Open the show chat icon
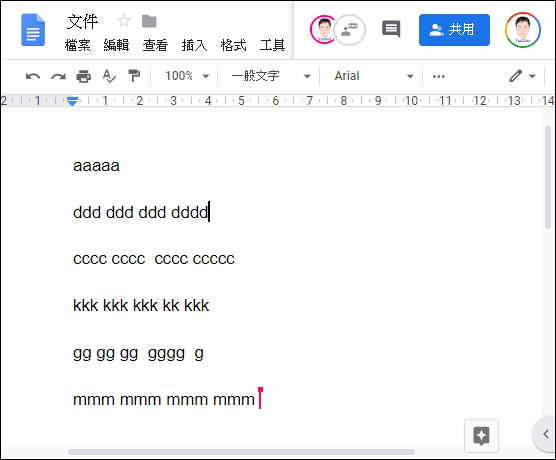This screenshot has height=460, width=556. (x=349, y=30)
